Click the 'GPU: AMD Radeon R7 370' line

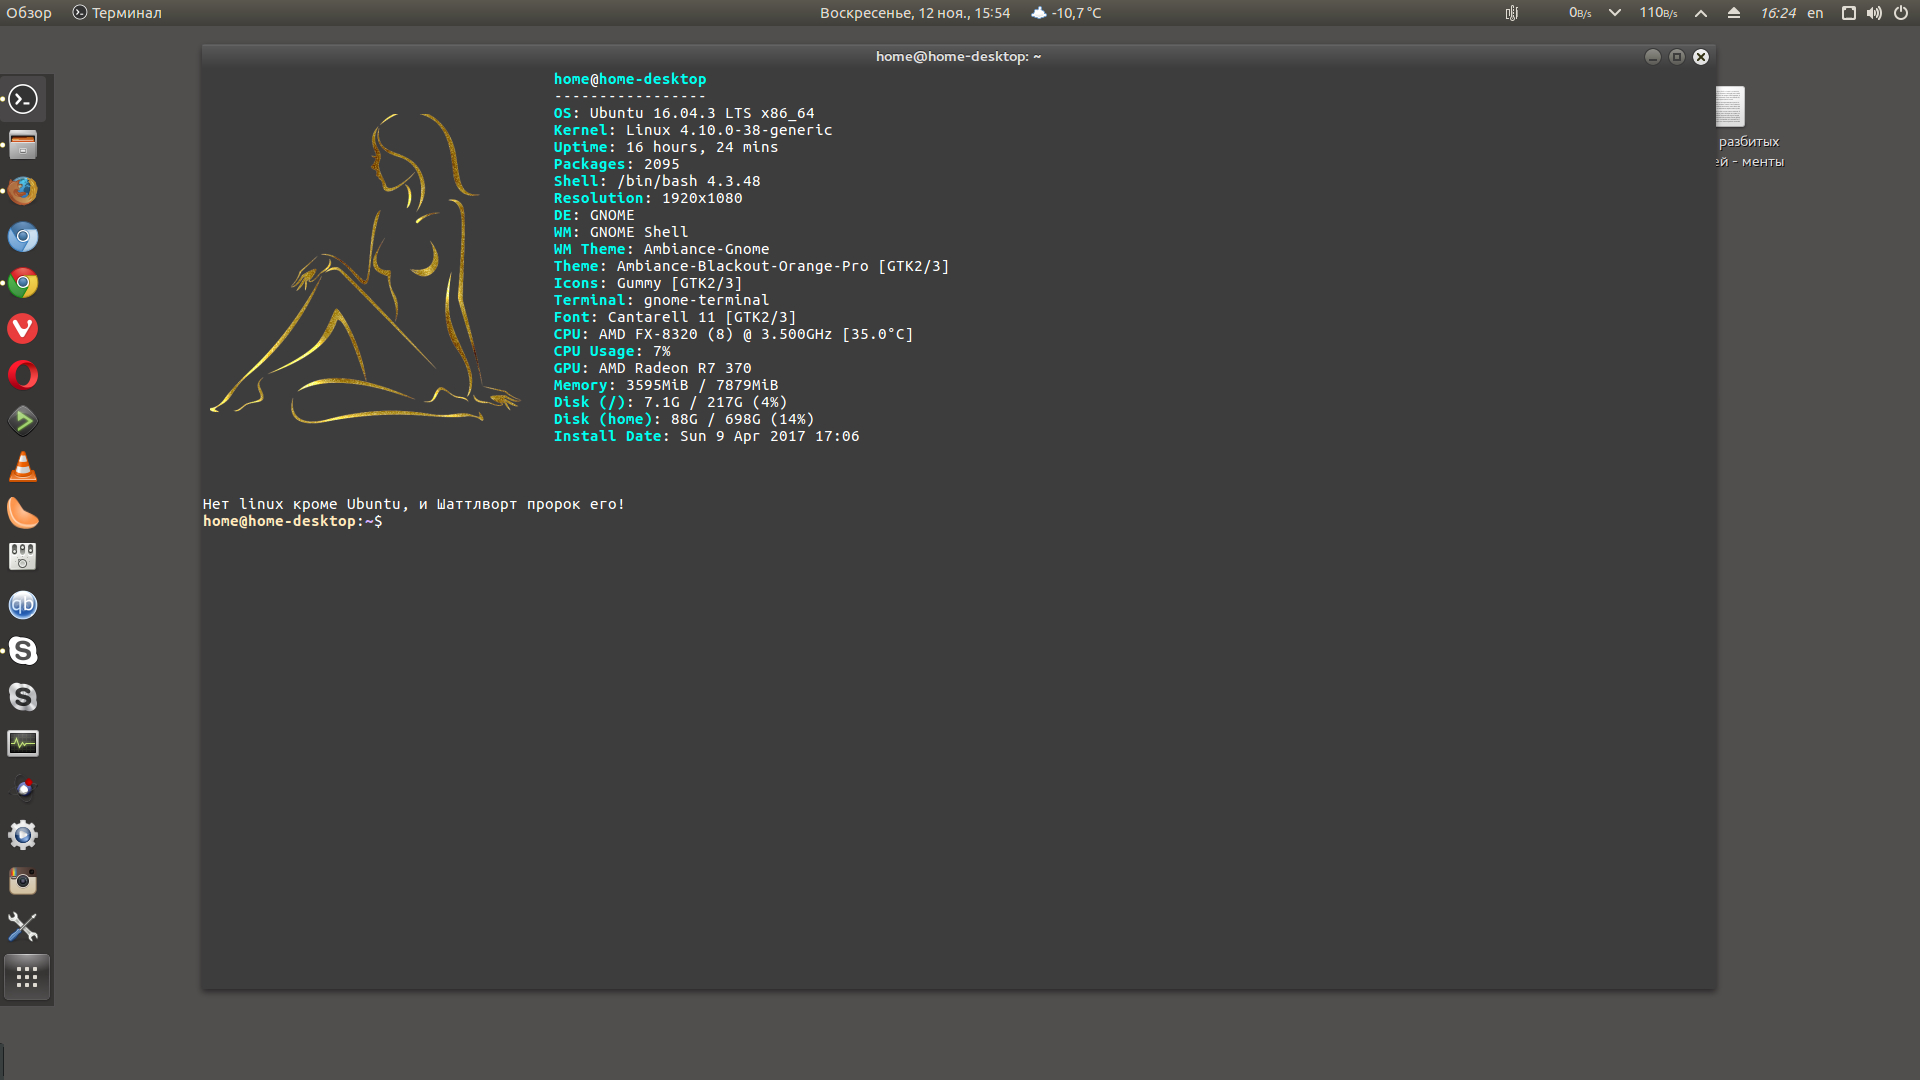[x=653, y=368]
